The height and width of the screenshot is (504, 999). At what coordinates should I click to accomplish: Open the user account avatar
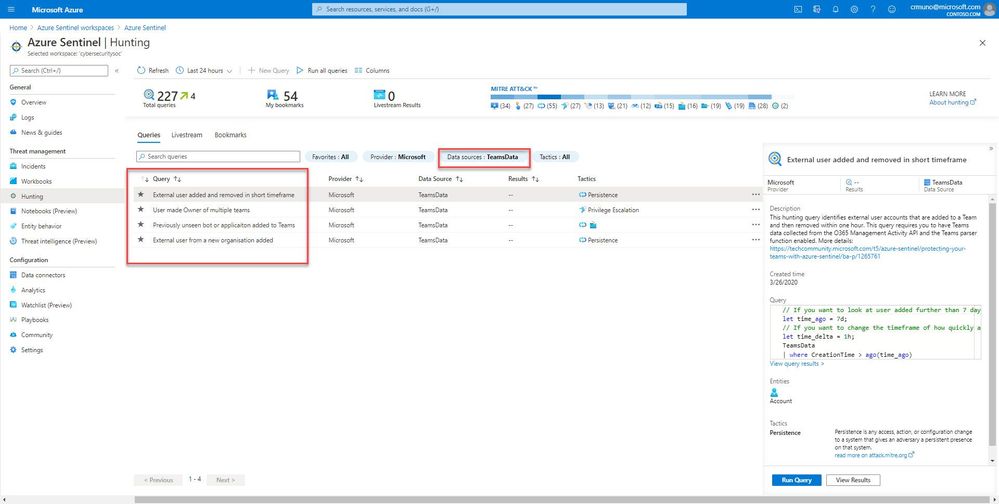pos(989,10)
